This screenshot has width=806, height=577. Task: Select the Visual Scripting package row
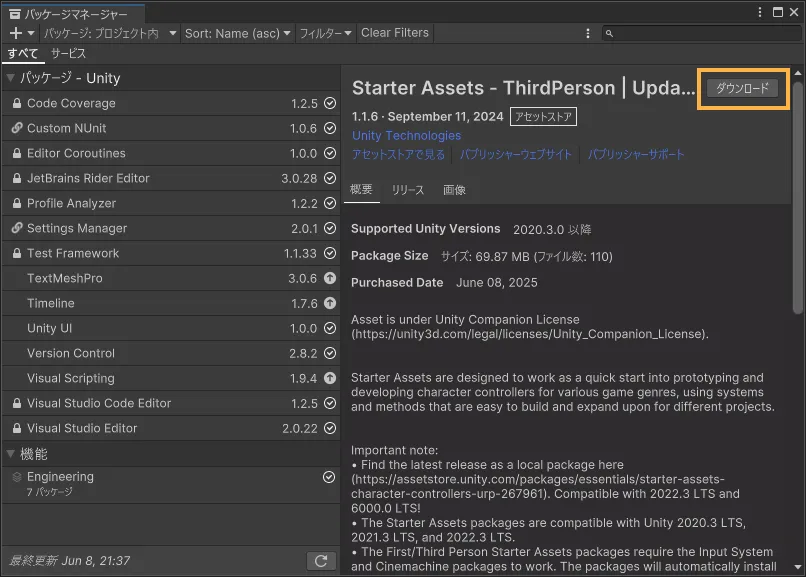tap(171, 378)
